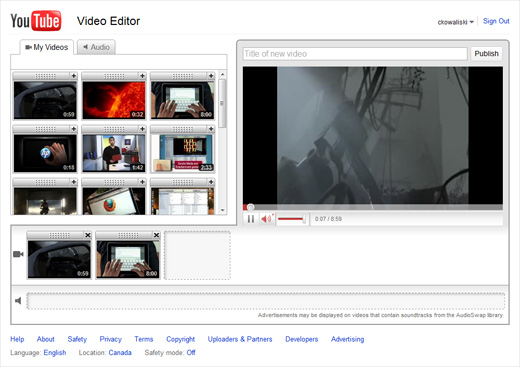
Task: Open the Copyright link
Action: [x=180, y=339]
